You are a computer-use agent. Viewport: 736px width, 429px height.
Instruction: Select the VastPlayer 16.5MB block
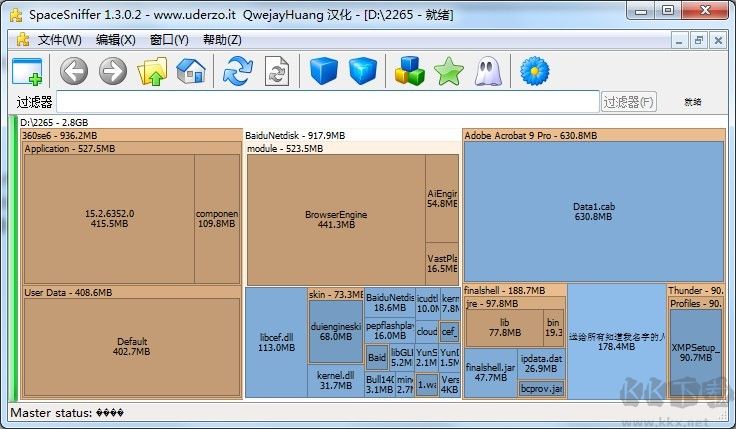coord(442,264)
